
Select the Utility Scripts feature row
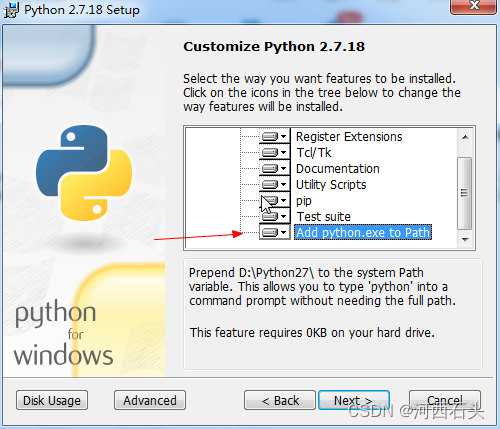point(331,185)
